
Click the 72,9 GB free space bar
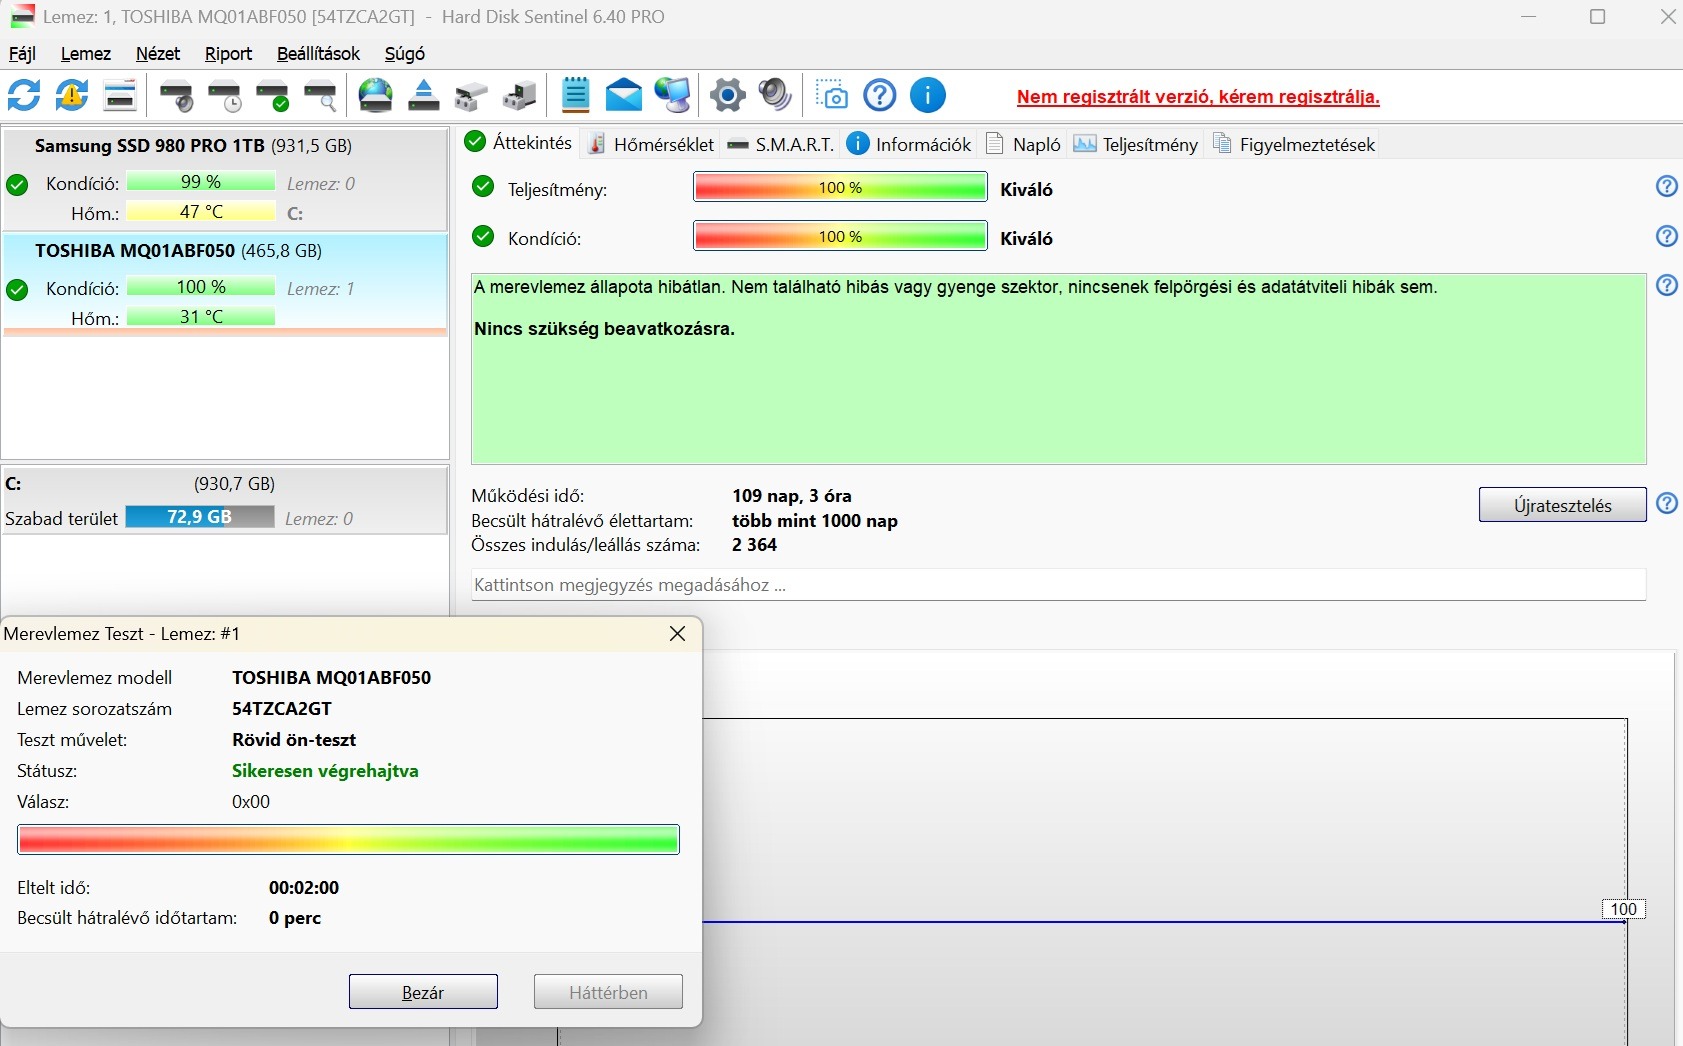[x=200, y=517]
